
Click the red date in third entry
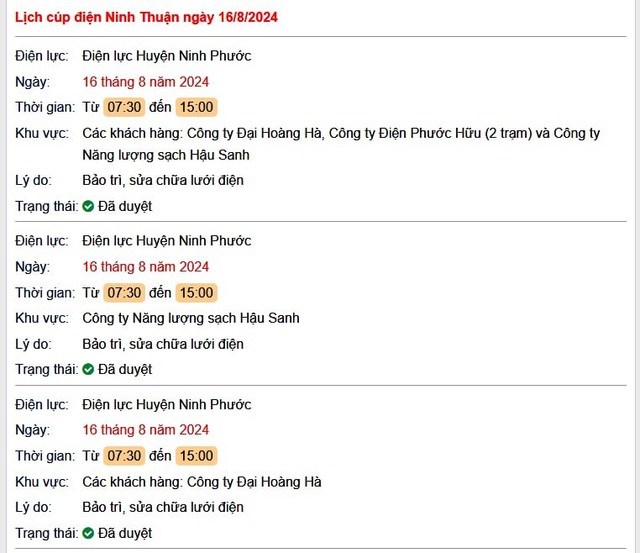pyautogui.click(x=146, y=430)
